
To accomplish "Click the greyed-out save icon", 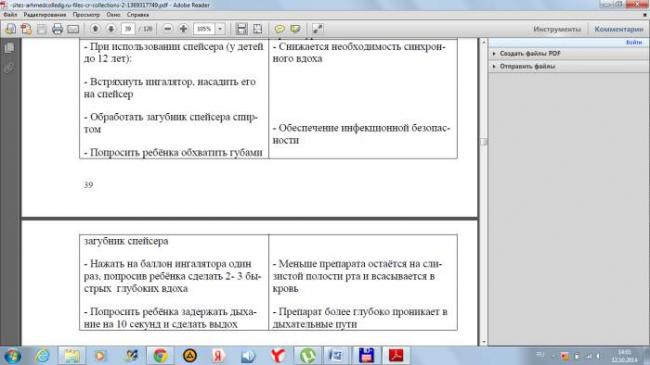I will click(42, 29).
